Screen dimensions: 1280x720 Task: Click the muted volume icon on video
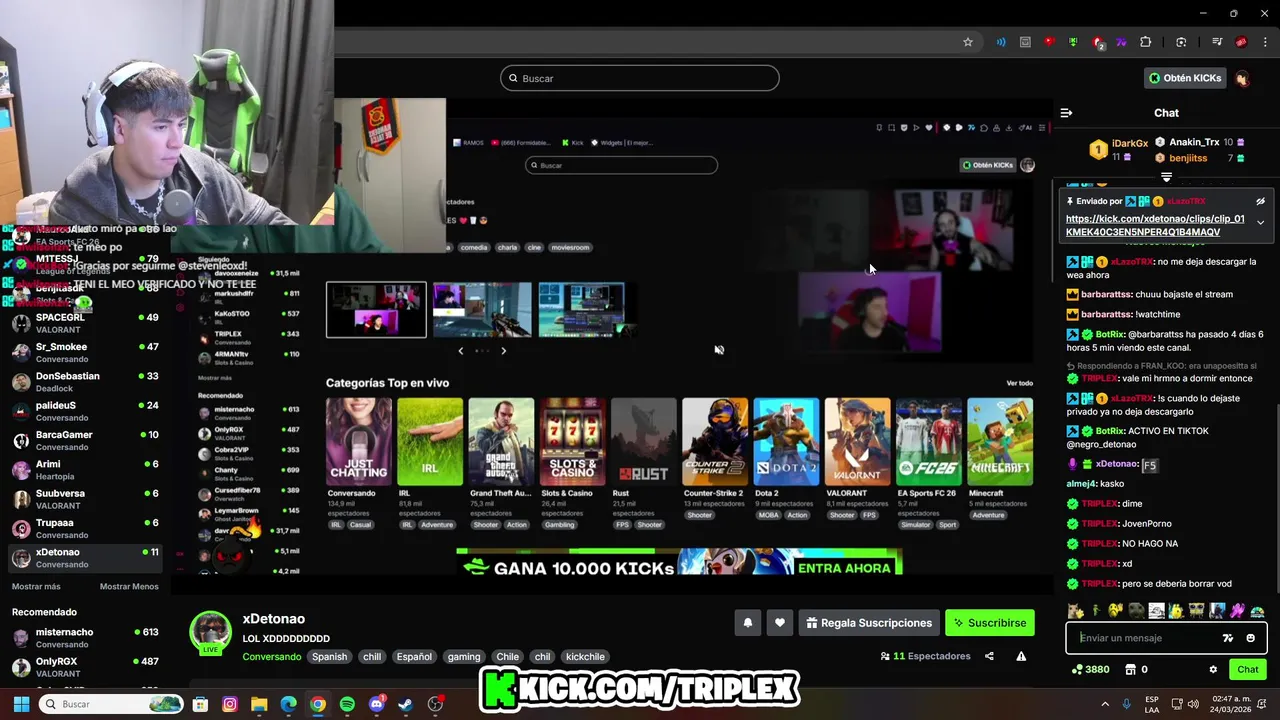(719, 350)
